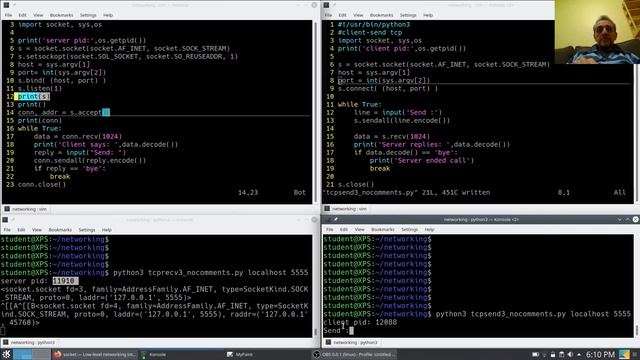Click 's.connect( (host, port) )' in client code
This screenshot has height=360, width=640.
click(x=388, y=89)
